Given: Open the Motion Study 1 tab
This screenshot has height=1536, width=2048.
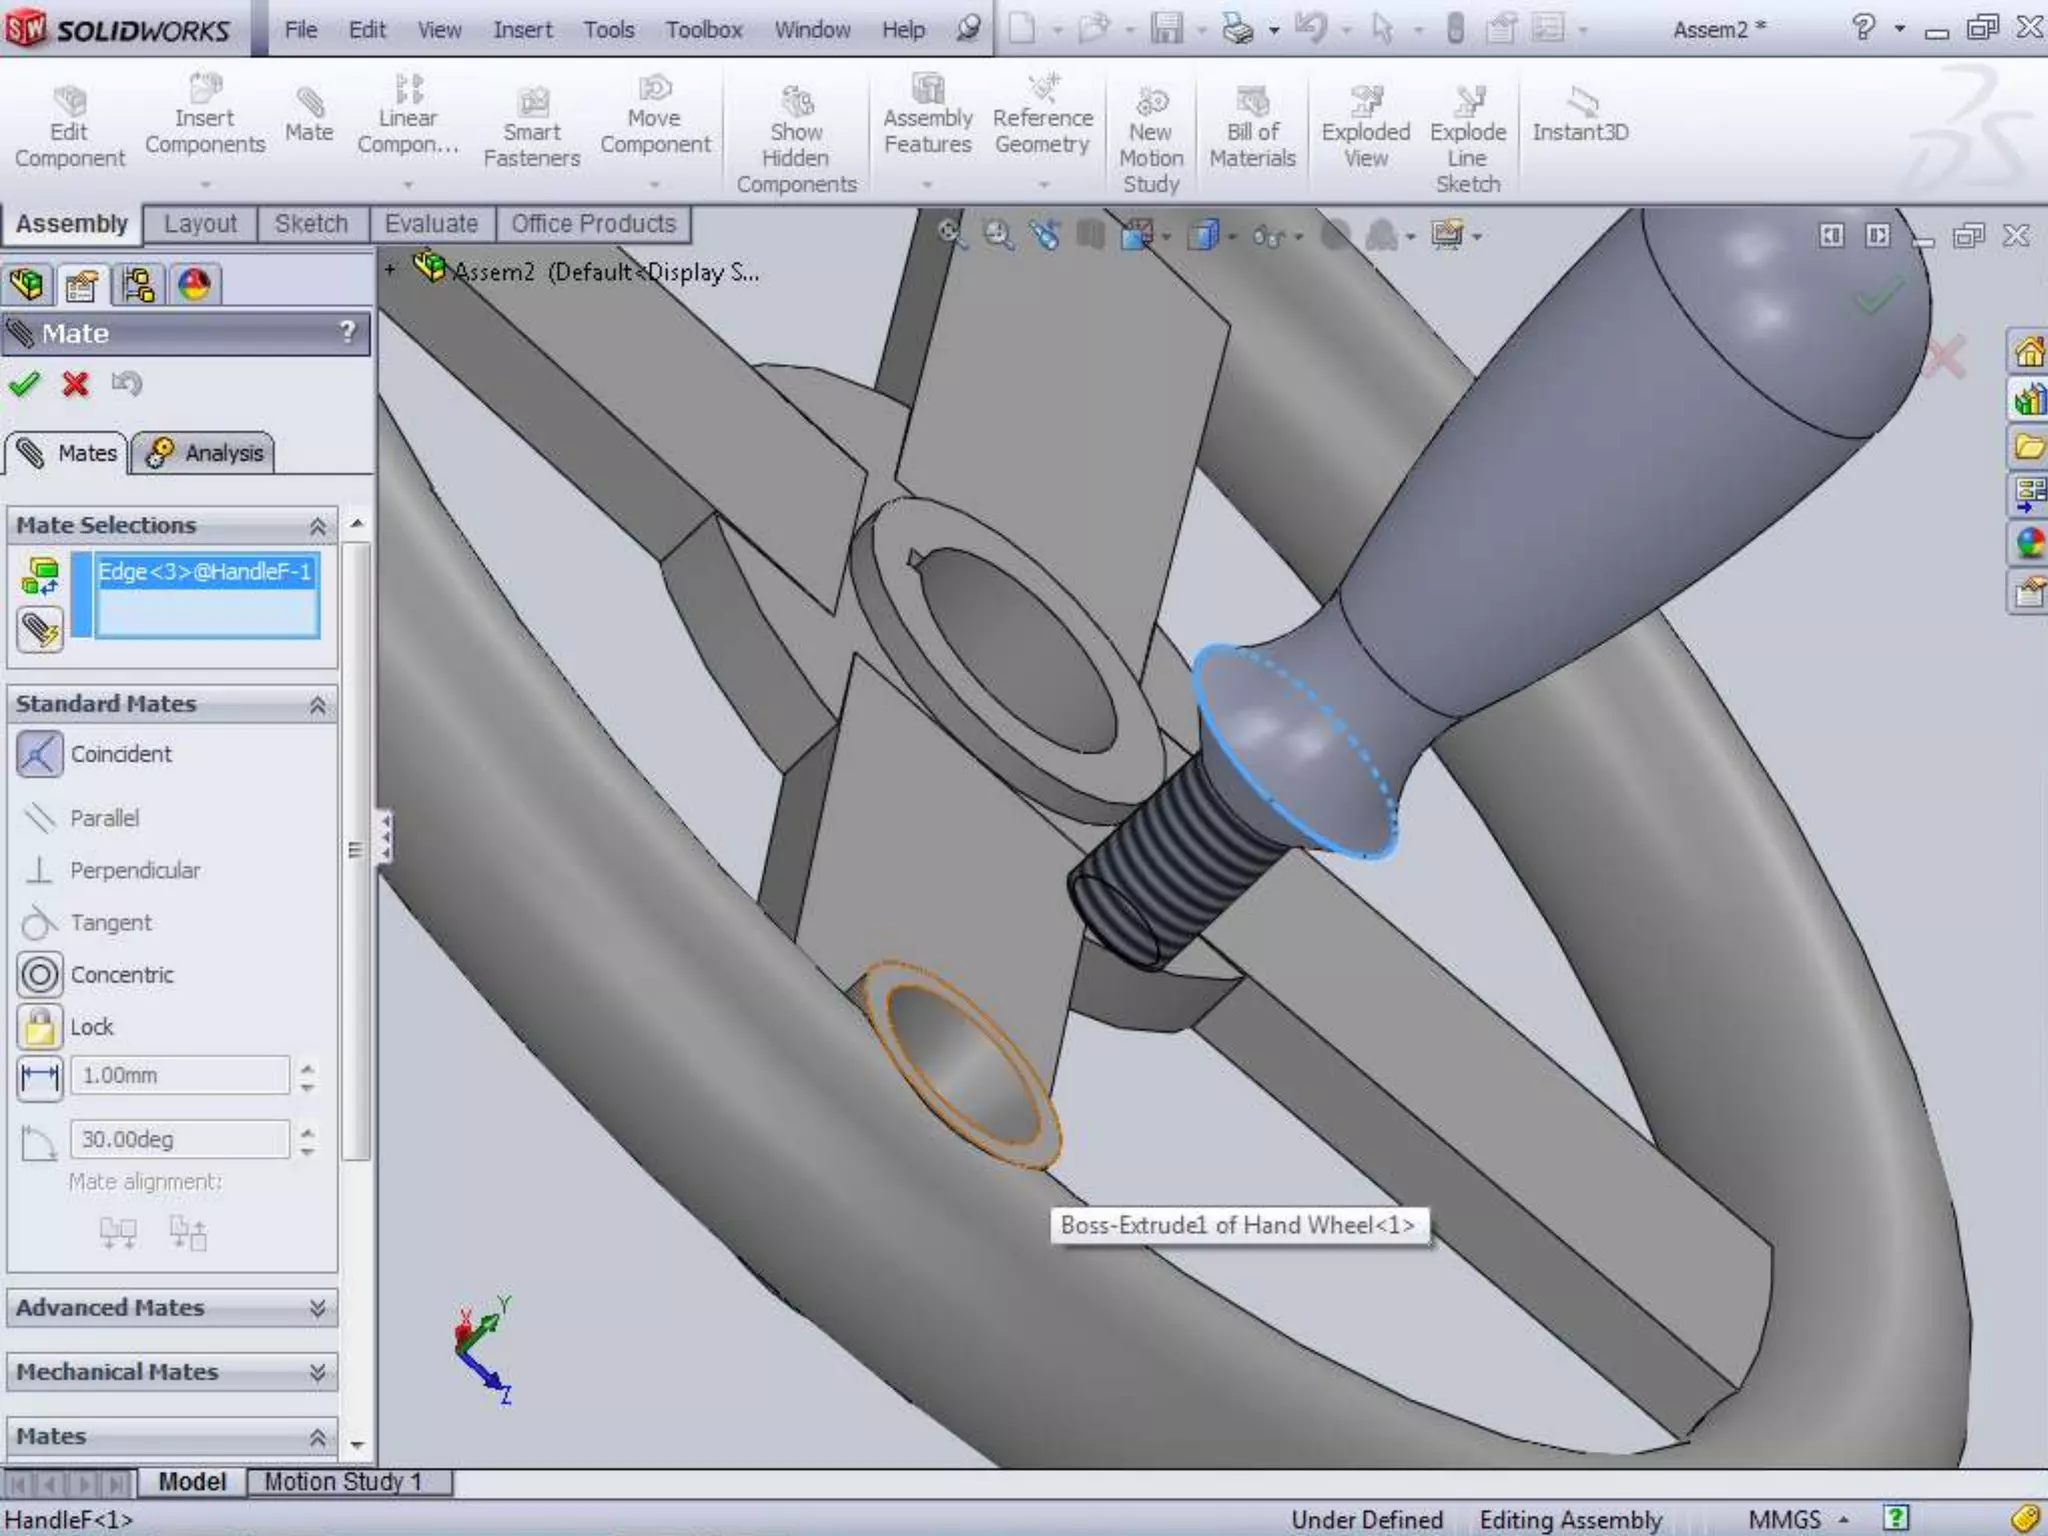Looking at the screenshot, I should pos(343,1481).
